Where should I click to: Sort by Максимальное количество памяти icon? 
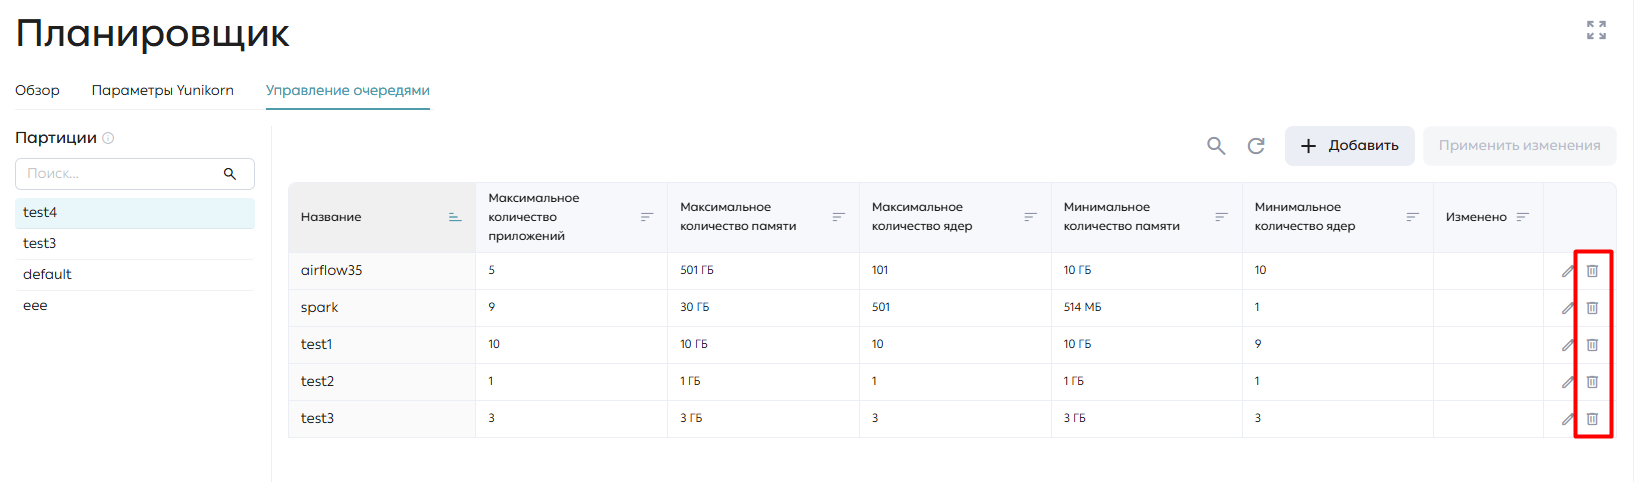coord(839,217)
